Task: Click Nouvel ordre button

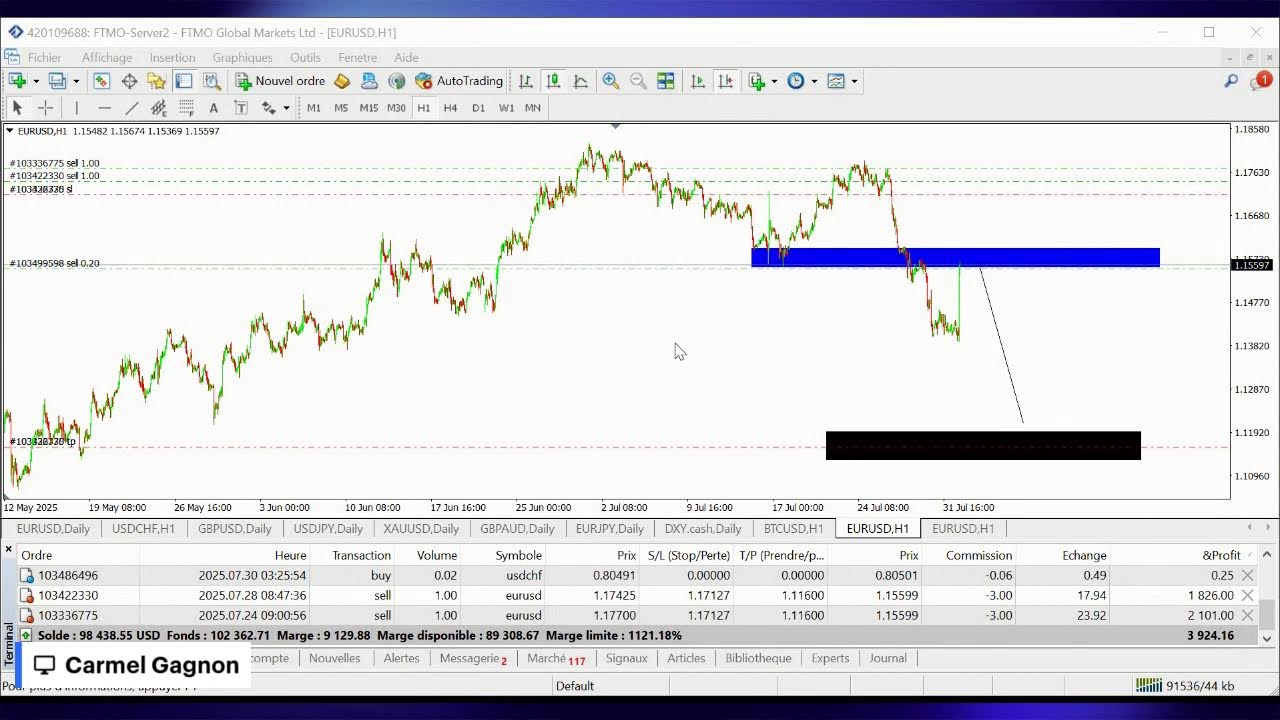Action: (281, 81)
